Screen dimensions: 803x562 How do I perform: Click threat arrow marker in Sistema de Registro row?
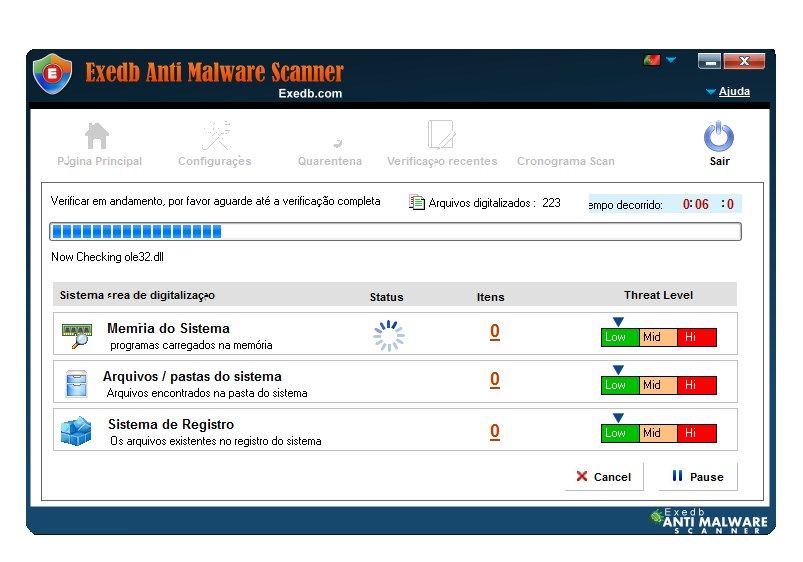click(x=618, y=418)
